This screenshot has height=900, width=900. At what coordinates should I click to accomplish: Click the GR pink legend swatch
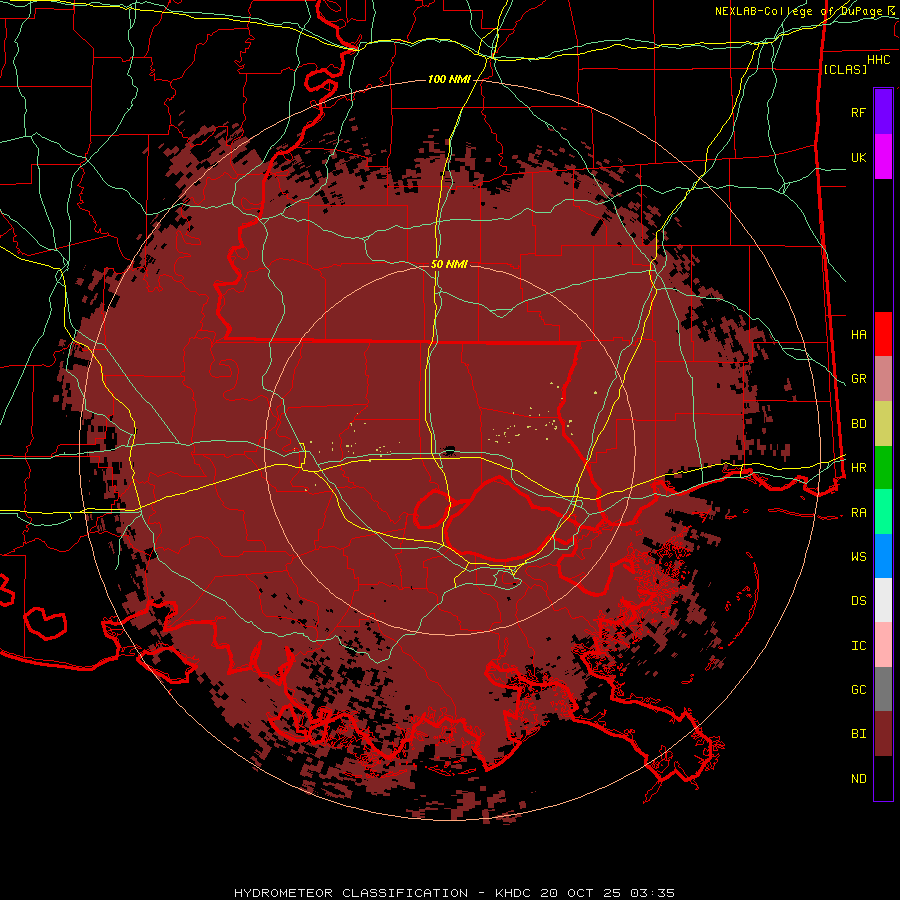(x=883, y=379)
